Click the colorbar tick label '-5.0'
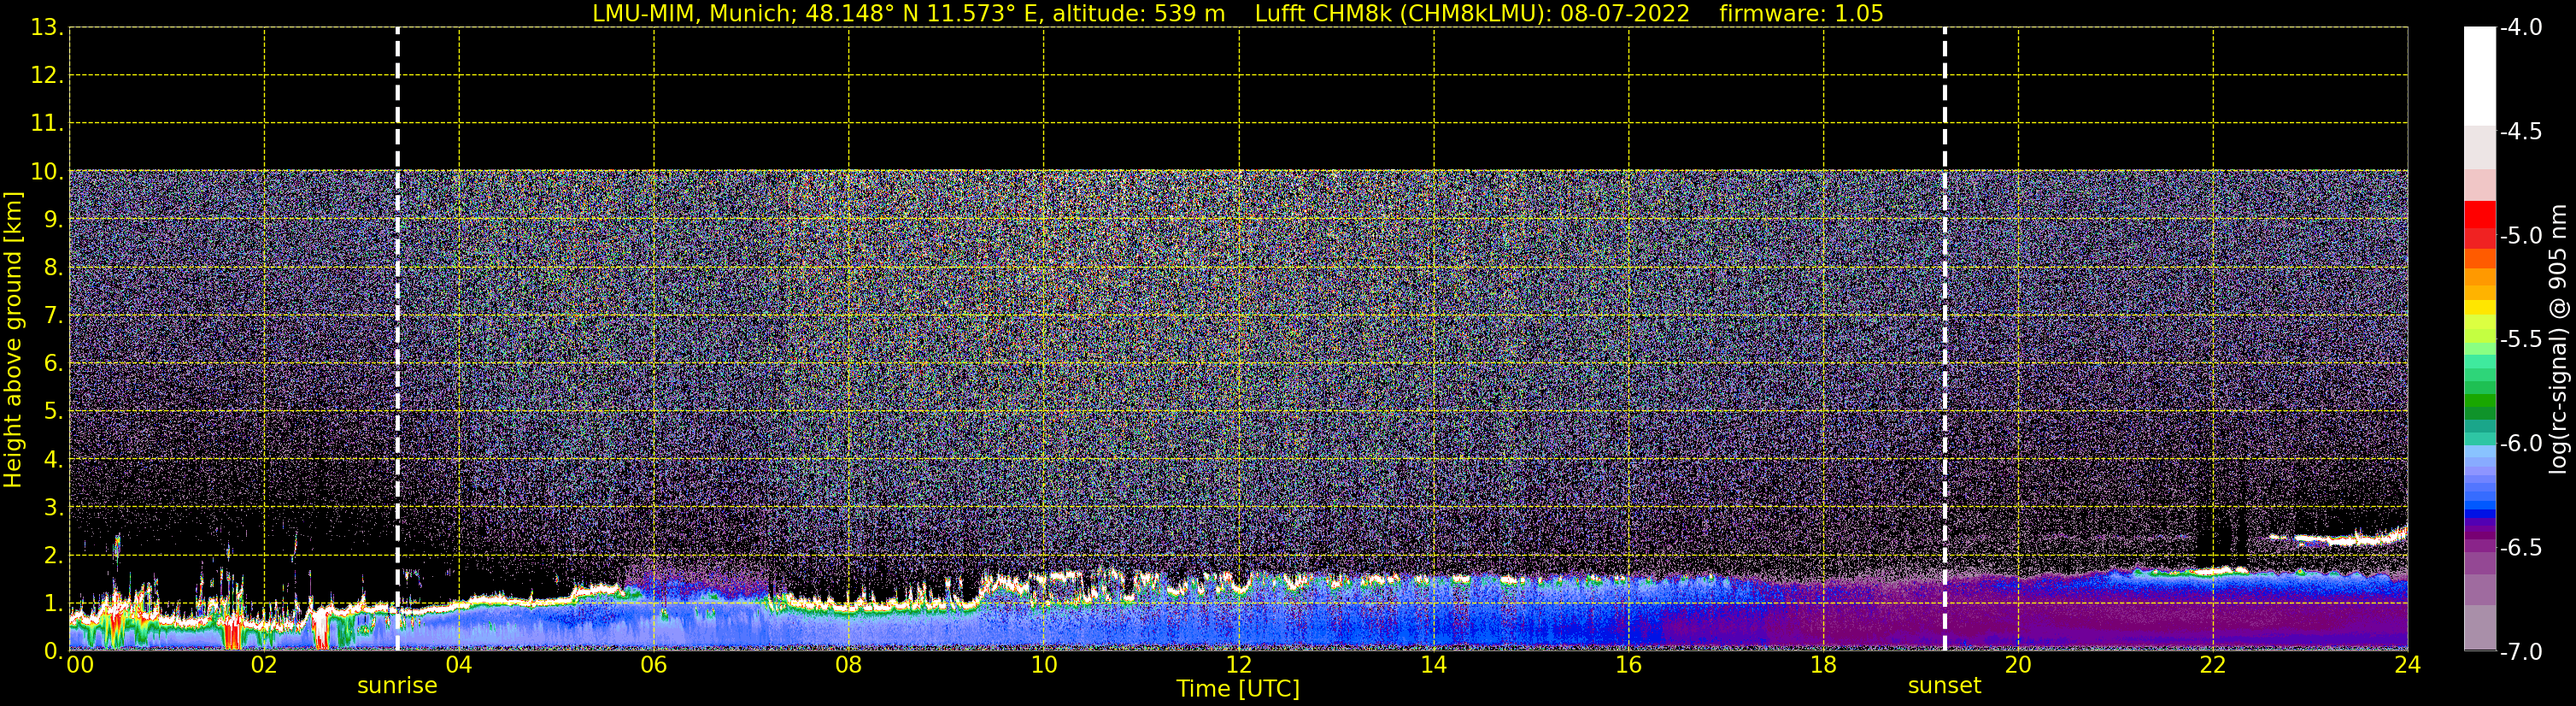 [2520, 236]
